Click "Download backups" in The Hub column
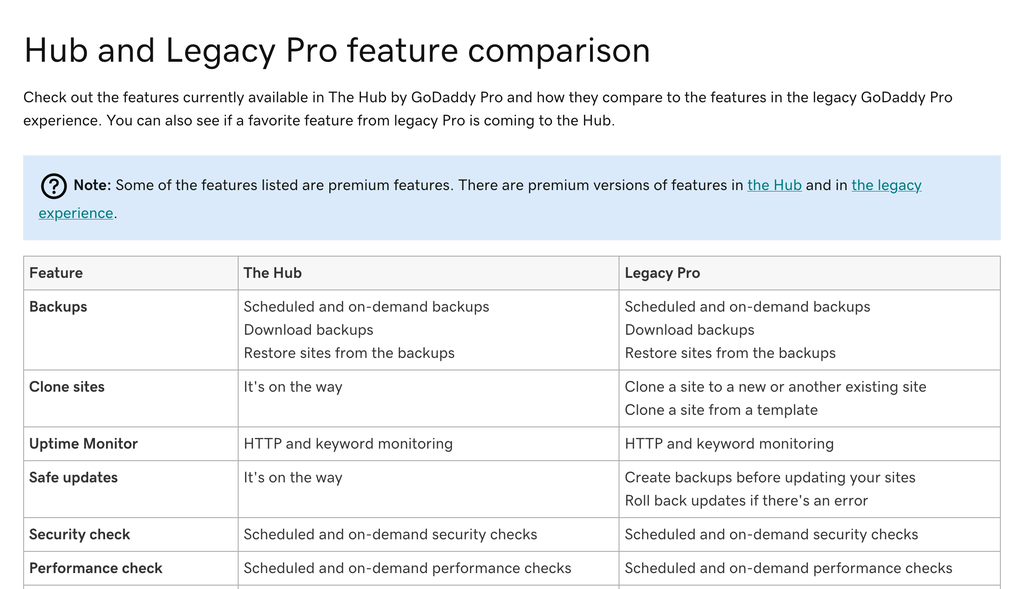The image size is (1024, 589). point(308,330)
